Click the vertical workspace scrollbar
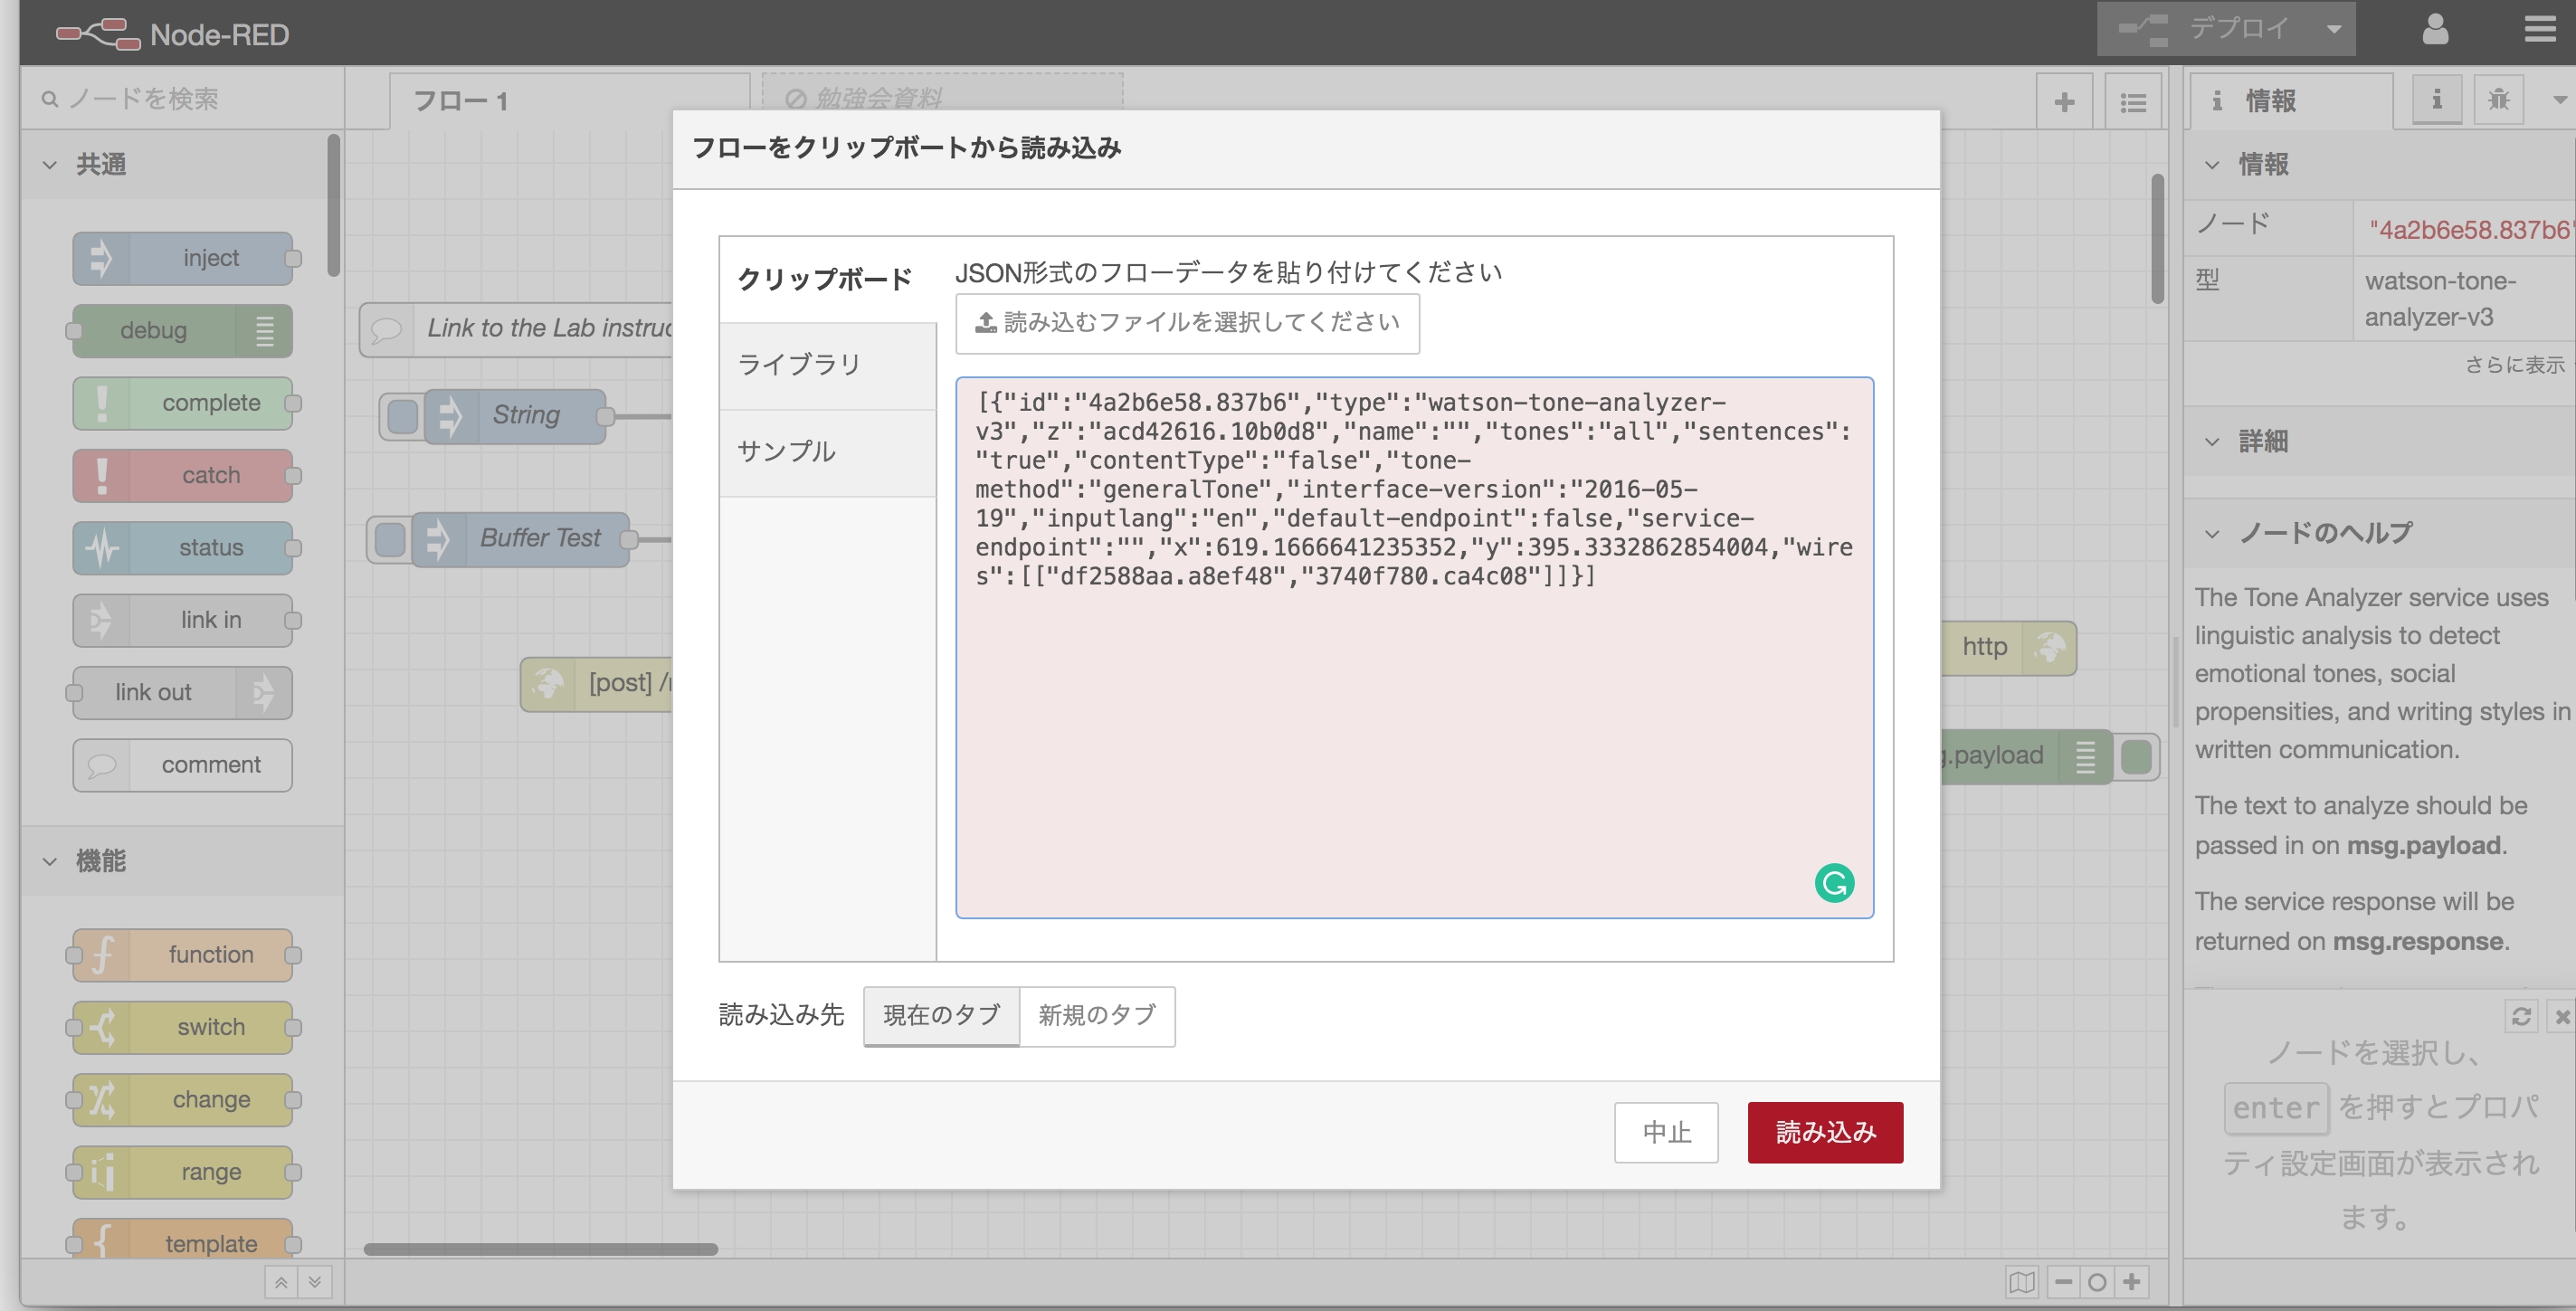Viewport: 2576px width, 1311px height. coord(2157,238)
